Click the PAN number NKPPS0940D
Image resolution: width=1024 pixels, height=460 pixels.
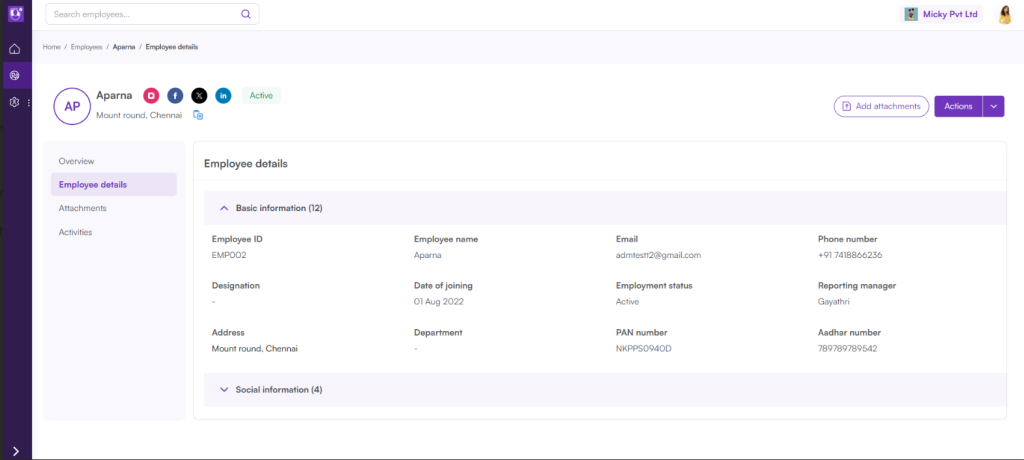tap(644, 348)
